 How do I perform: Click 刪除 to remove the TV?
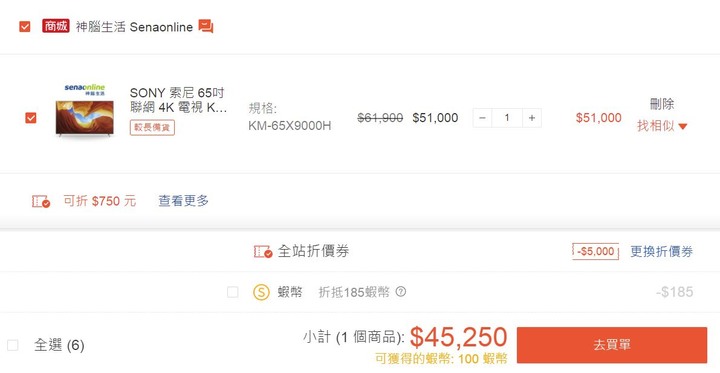click(x=662, y=104)
